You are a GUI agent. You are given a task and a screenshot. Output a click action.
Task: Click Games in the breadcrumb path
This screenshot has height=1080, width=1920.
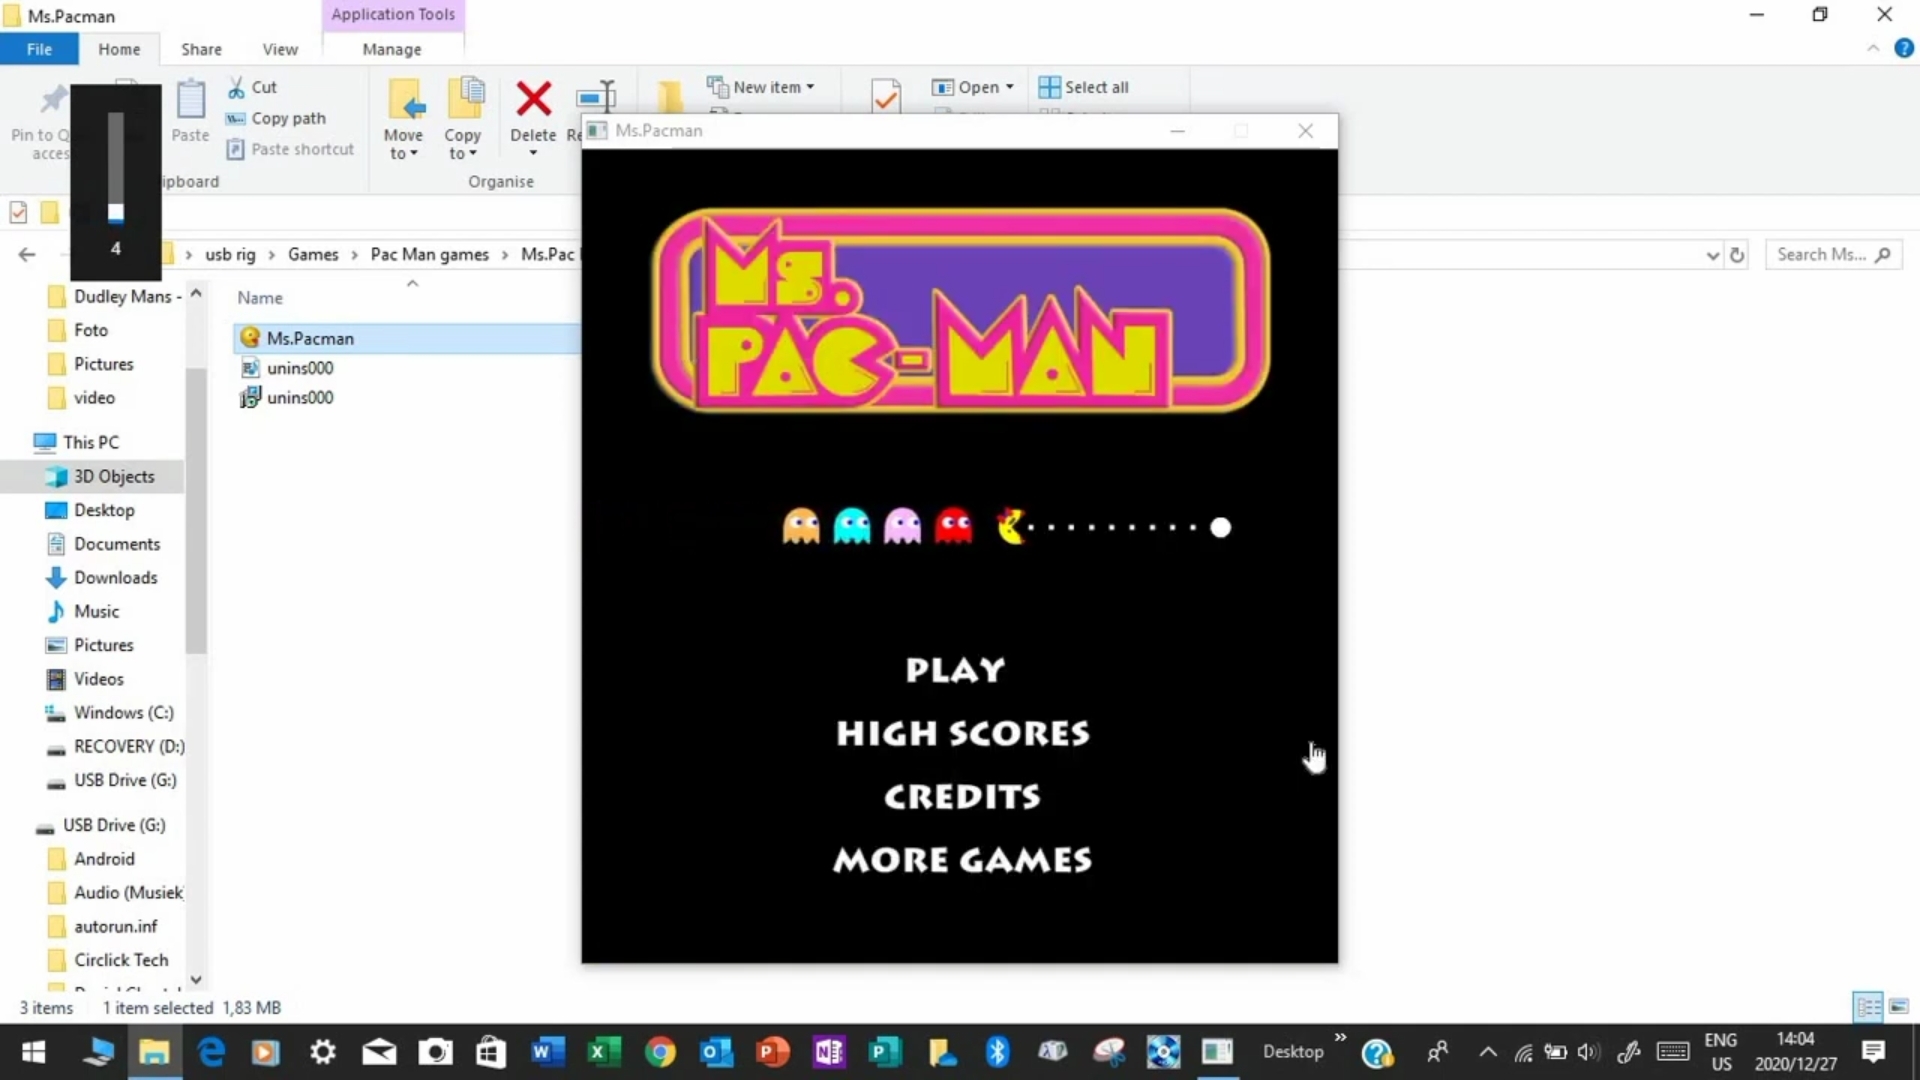click(313, 254)
